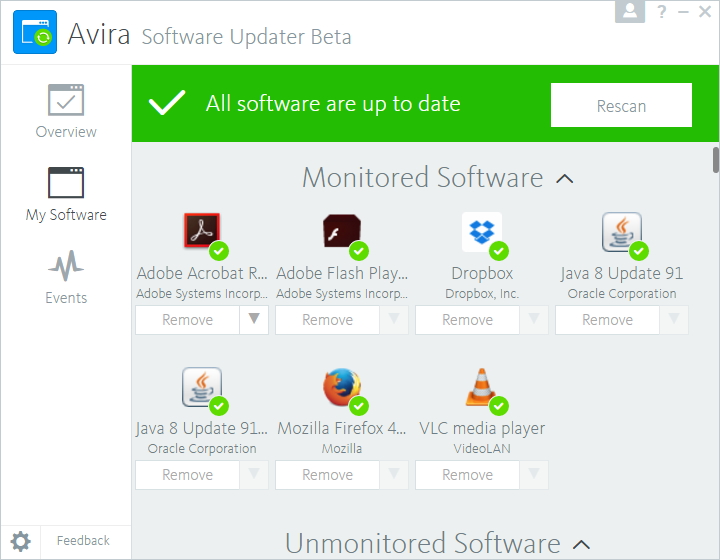Click "Oracle Corporation" under first-row Java
The width and height of the screenshot is (720, 560).
622,293
